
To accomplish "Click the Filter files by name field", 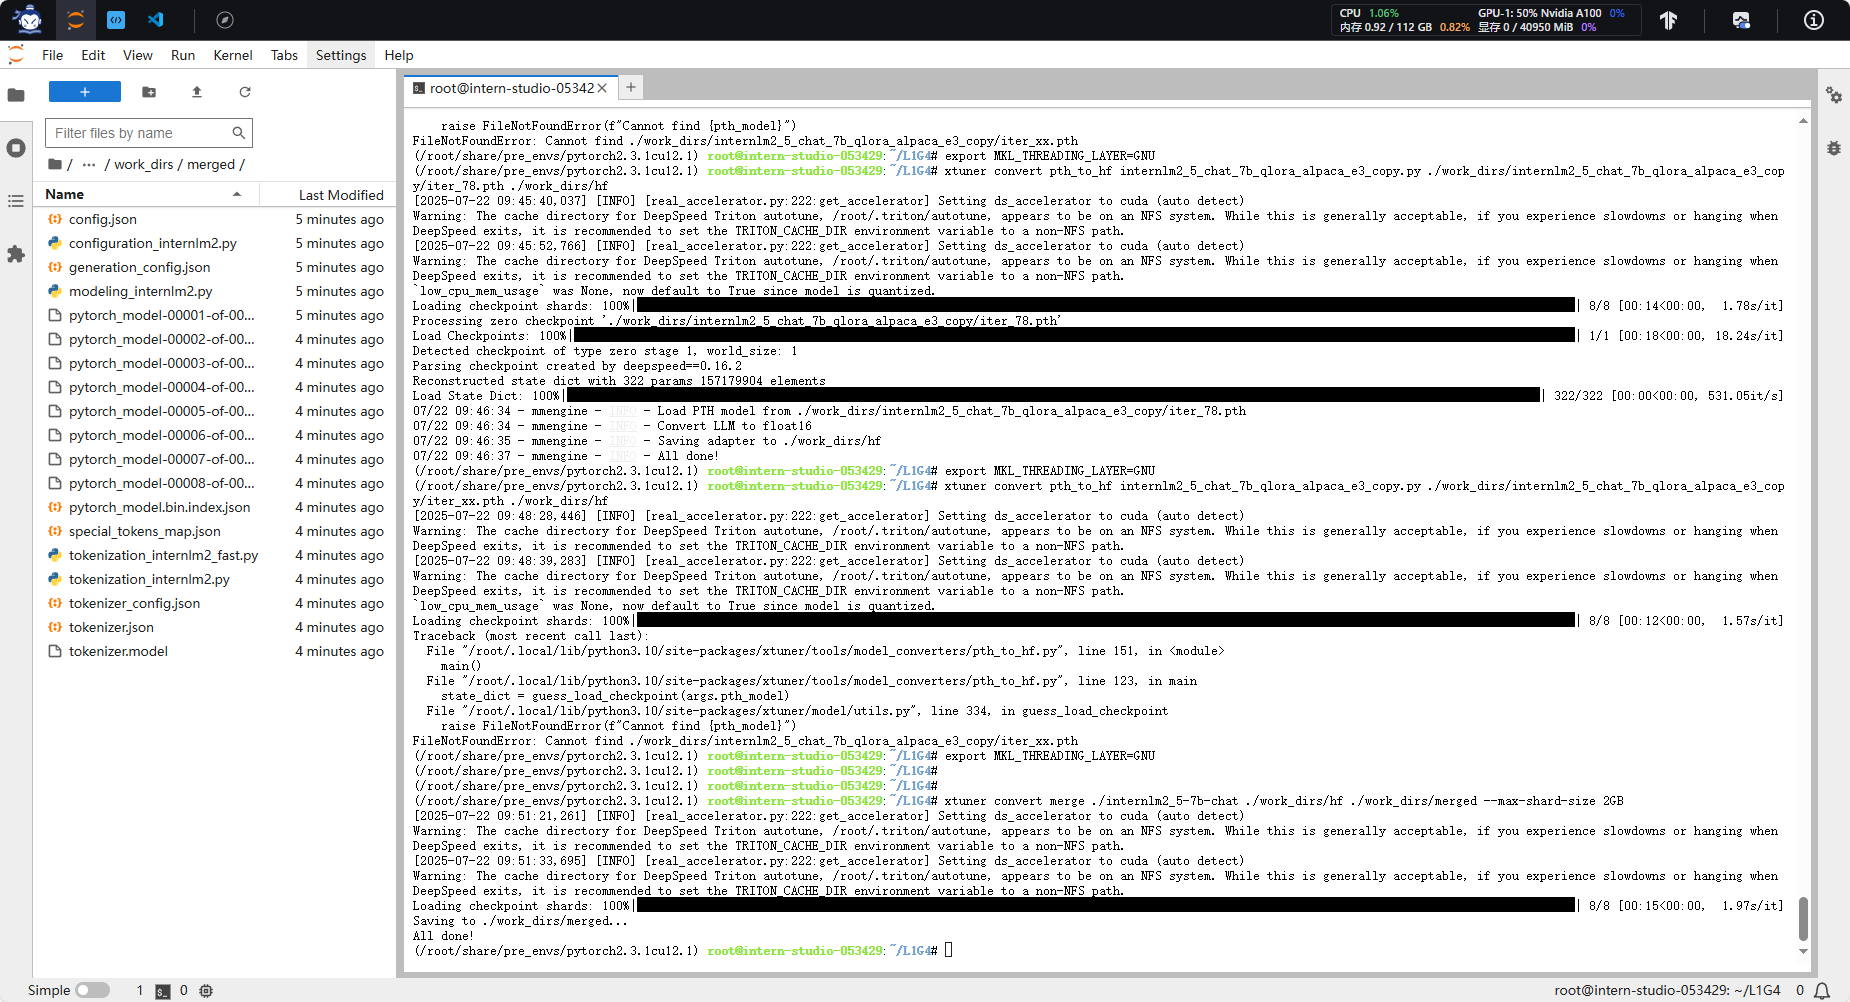I will pos(149,133).
